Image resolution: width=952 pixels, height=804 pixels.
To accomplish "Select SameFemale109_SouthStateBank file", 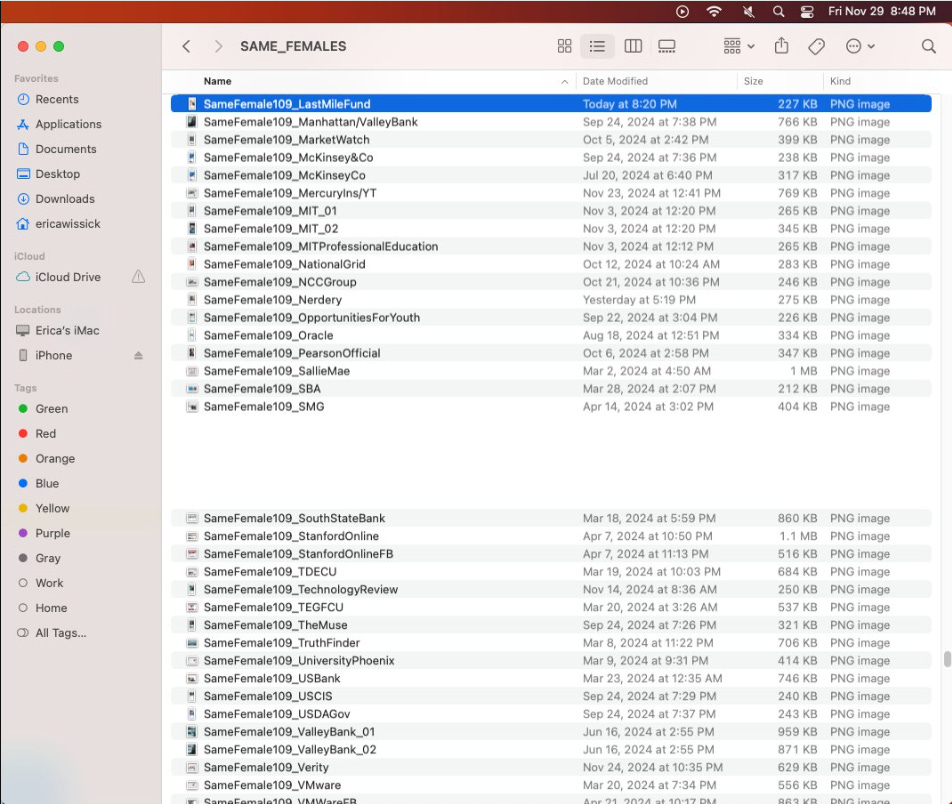I will pyautogui.click(x=551, y=518).
